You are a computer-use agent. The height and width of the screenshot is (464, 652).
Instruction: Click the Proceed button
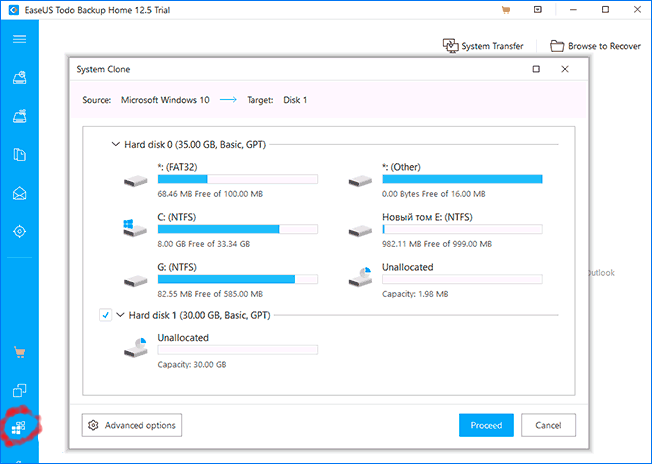click(486, 425)
